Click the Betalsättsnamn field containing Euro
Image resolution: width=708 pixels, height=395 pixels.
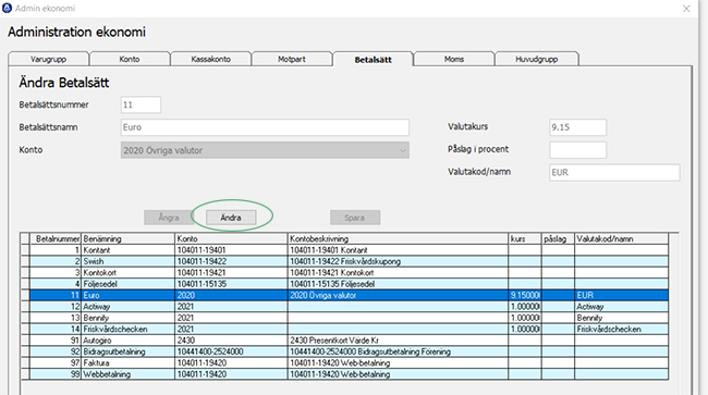coord(265,127)
